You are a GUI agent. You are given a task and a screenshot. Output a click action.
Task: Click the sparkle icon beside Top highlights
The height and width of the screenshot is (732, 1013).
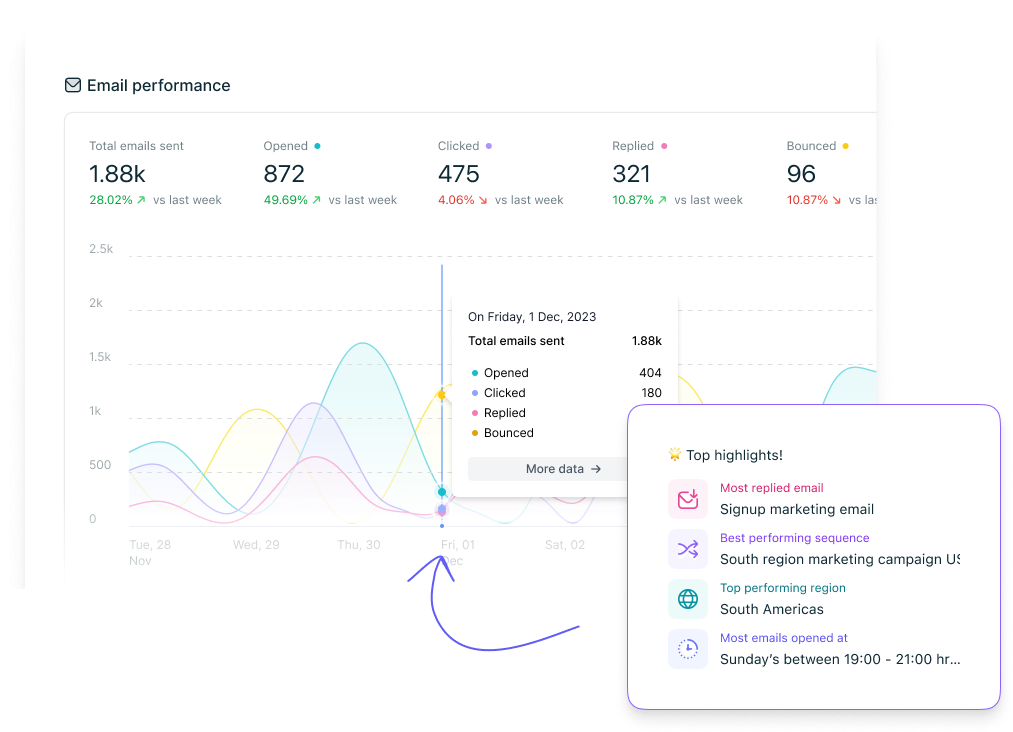point(675,455)
